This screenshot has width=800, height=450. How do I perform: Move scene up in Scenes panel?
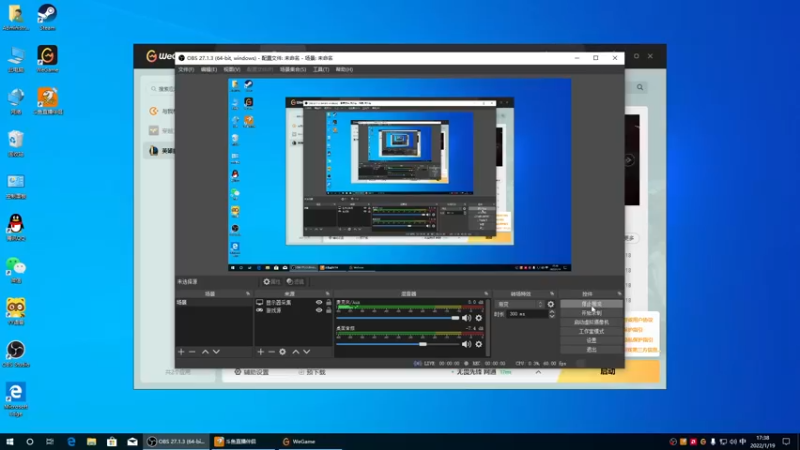[x=205, y=352]
